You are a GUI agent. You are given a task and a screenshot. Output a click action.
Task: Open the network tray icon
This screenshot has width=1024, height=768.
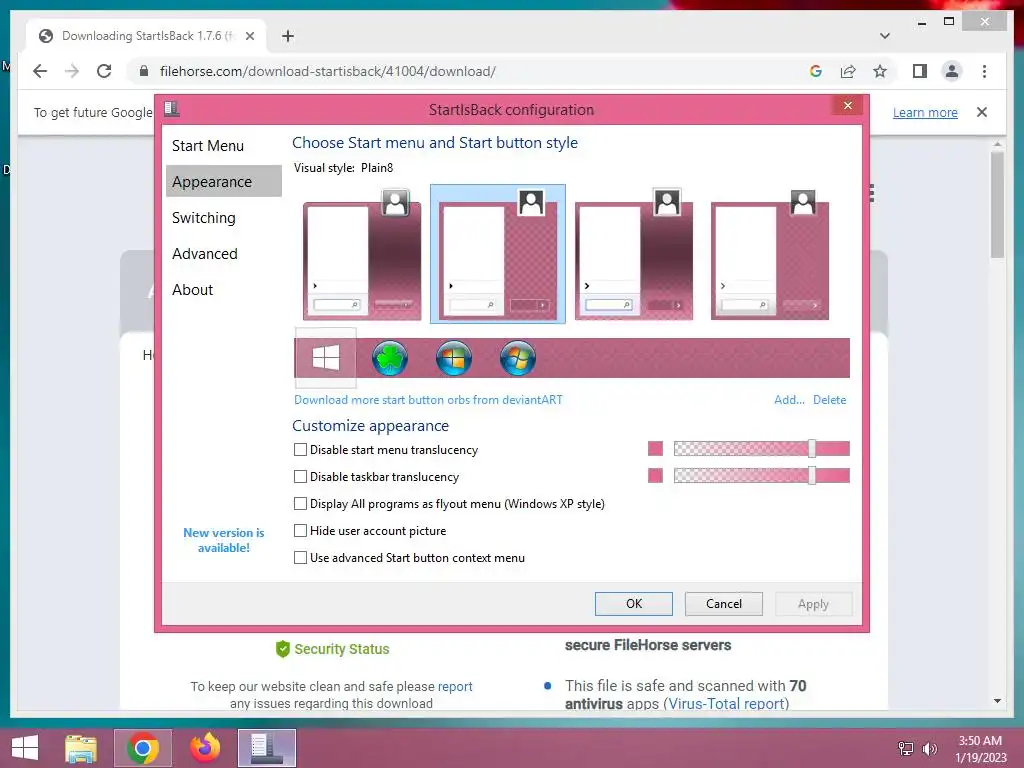[906, 748]
